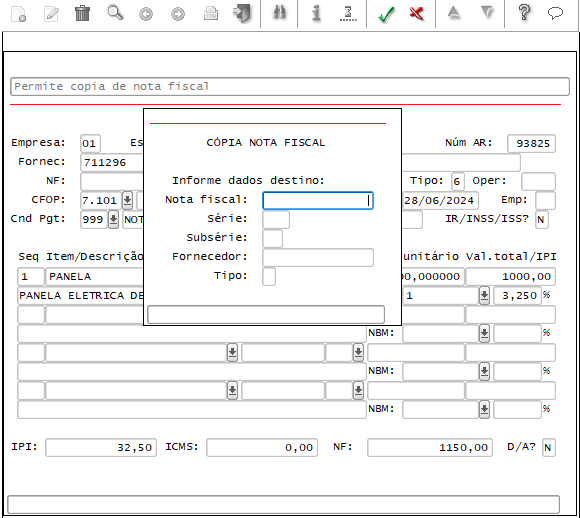
Task: Click the Fornecedor field in dialog
Action: (318, 258)
